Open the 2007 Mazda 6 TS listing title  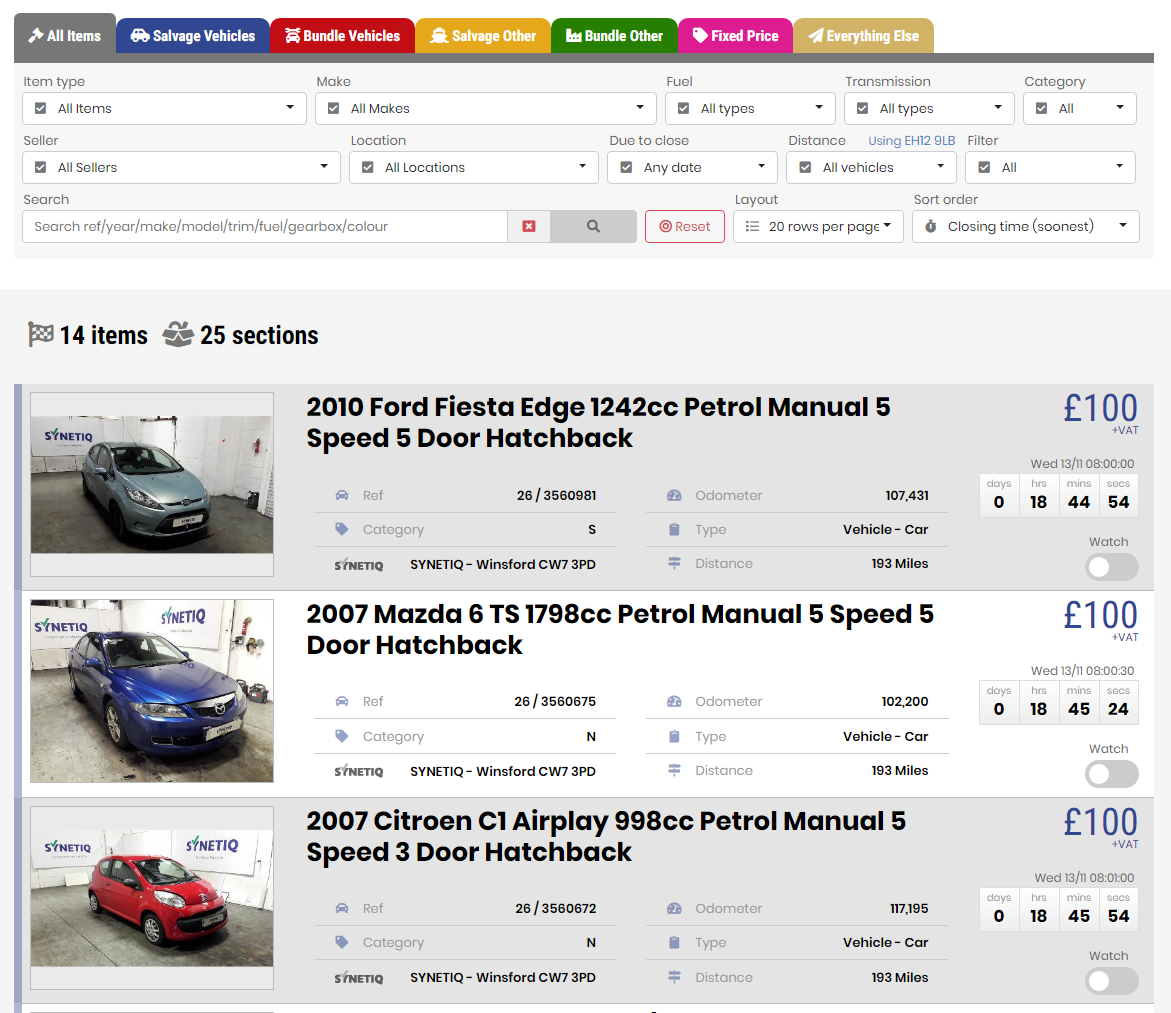[620, 629]
